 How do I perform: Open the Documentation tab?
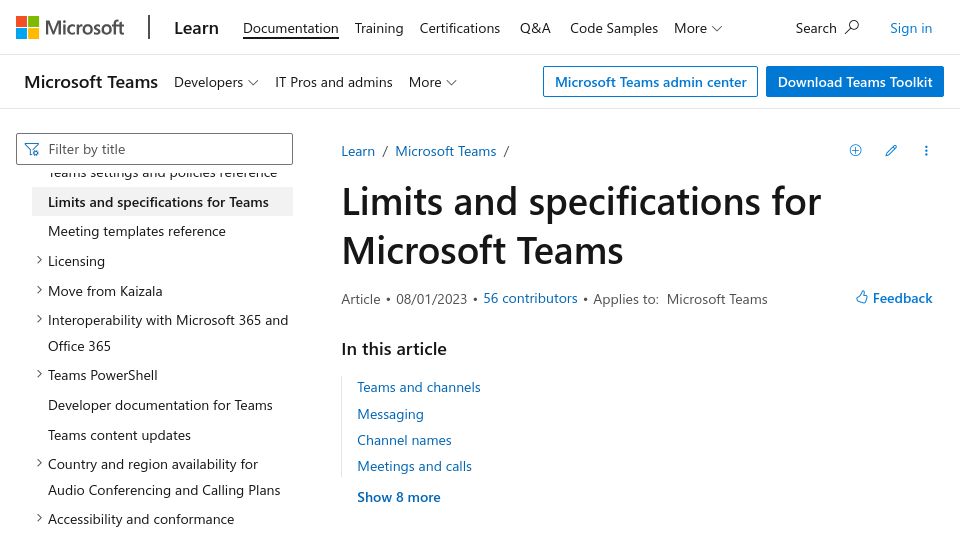coord(290,28)
